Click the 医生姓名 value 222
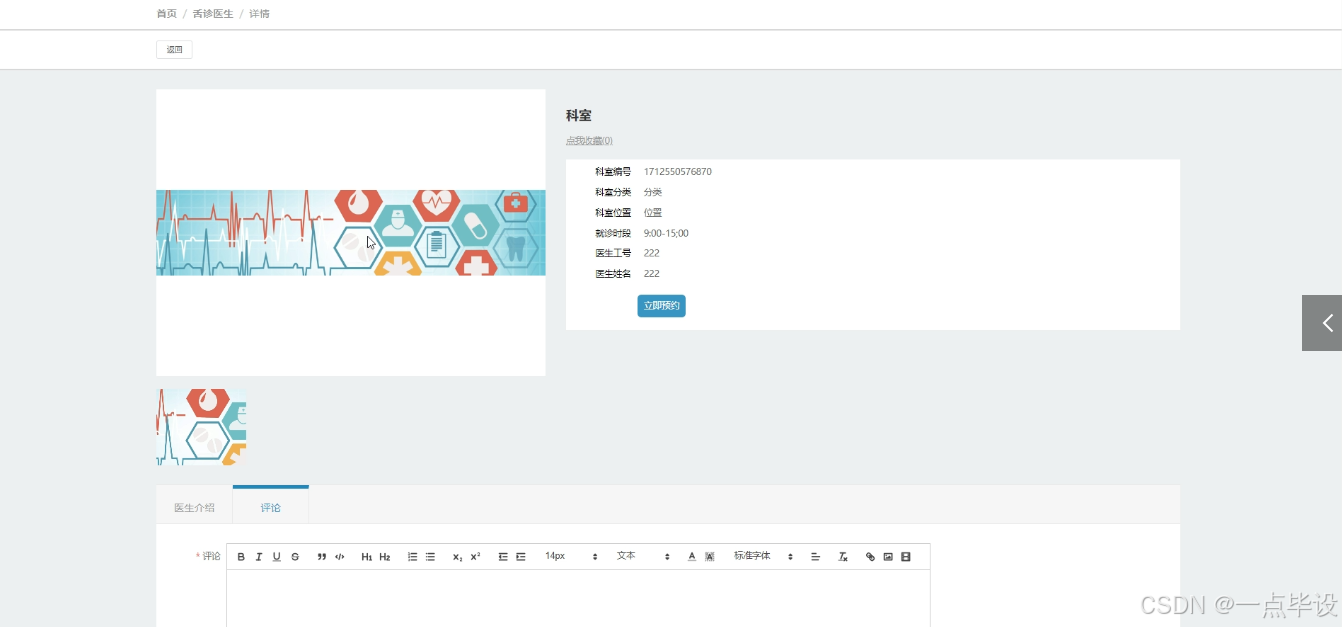Screen dimensions: 1342x627 click(x=652, y=273)
